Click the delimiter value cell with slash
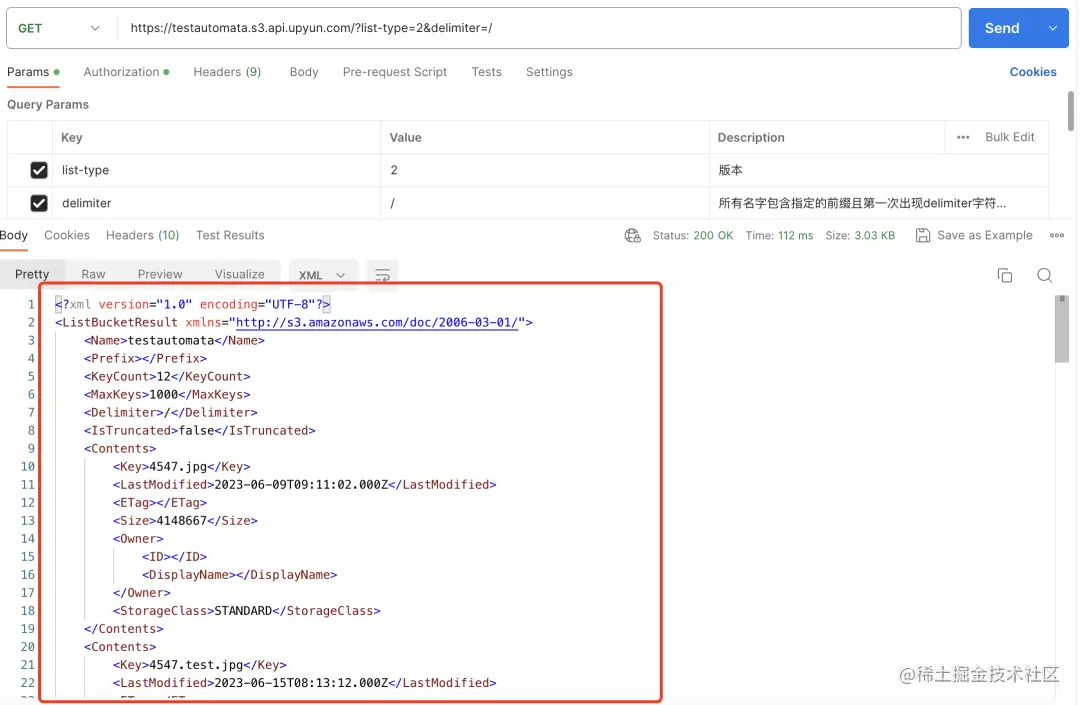The image size is (1080, 705). point(545,203)
